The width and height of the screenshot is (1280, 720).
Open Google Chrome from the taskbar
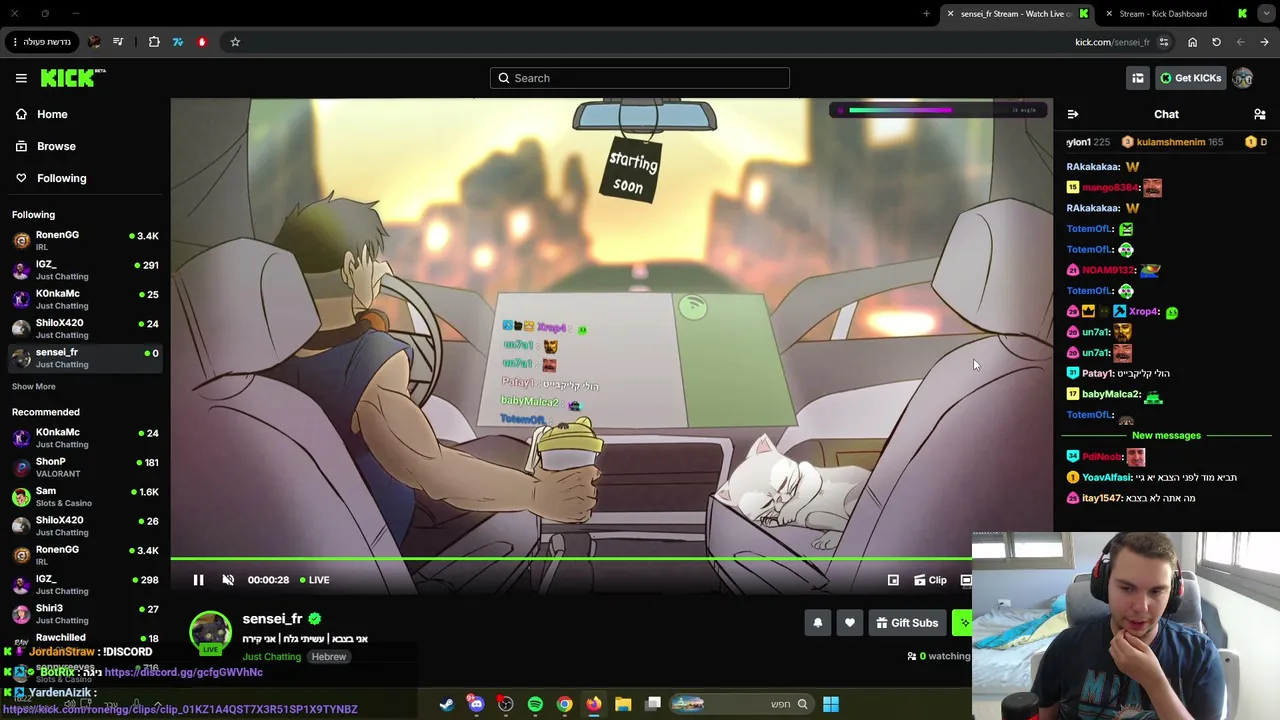[565, 704]
